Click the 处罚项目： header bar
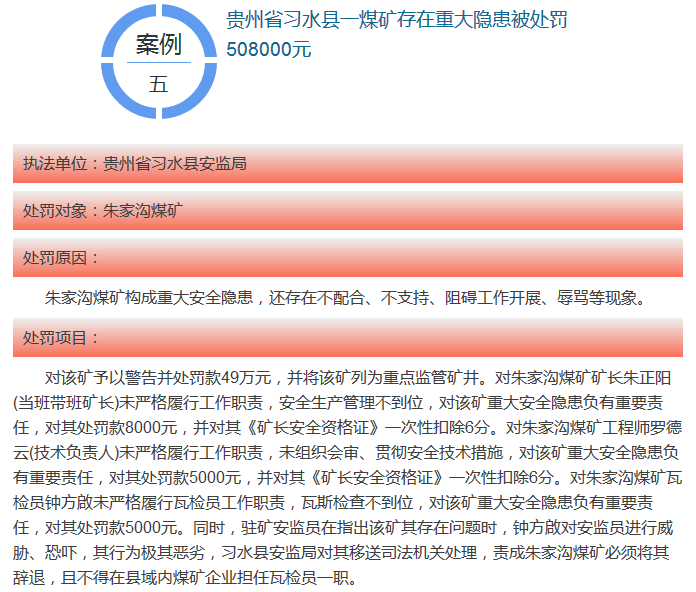 pyautogui.click(x=348, y=337)
